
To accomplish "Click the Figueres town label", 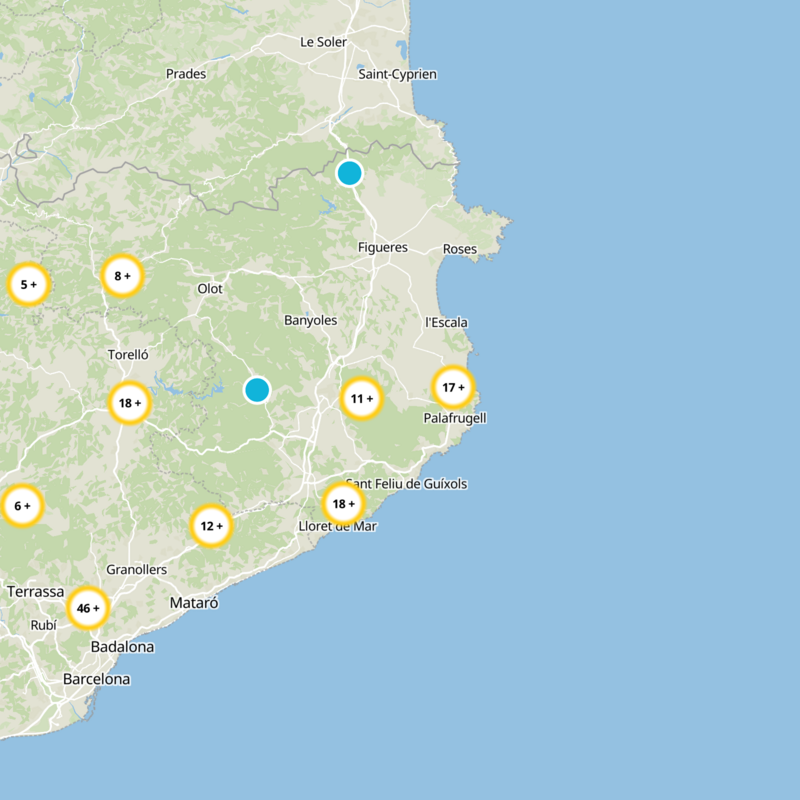I will point(383,247).
